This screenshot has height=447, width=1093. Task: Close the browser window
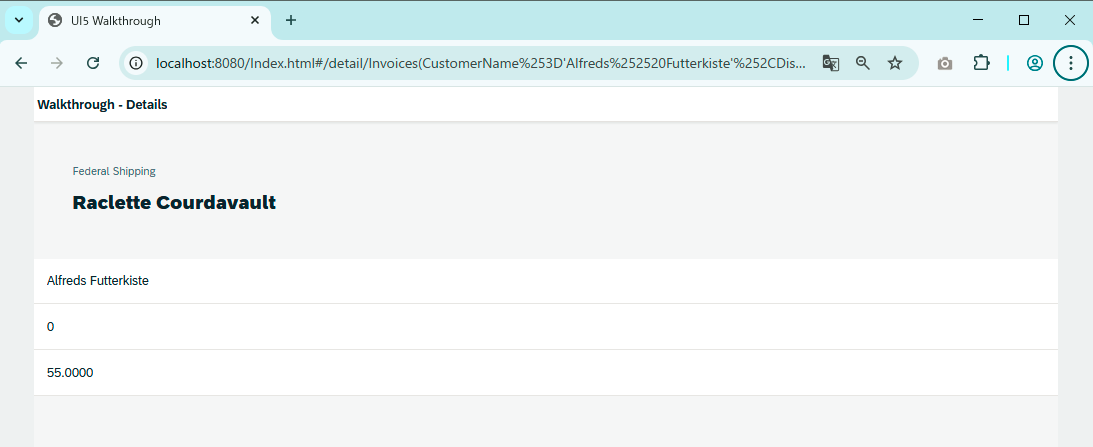click(x=1070, y=20)
